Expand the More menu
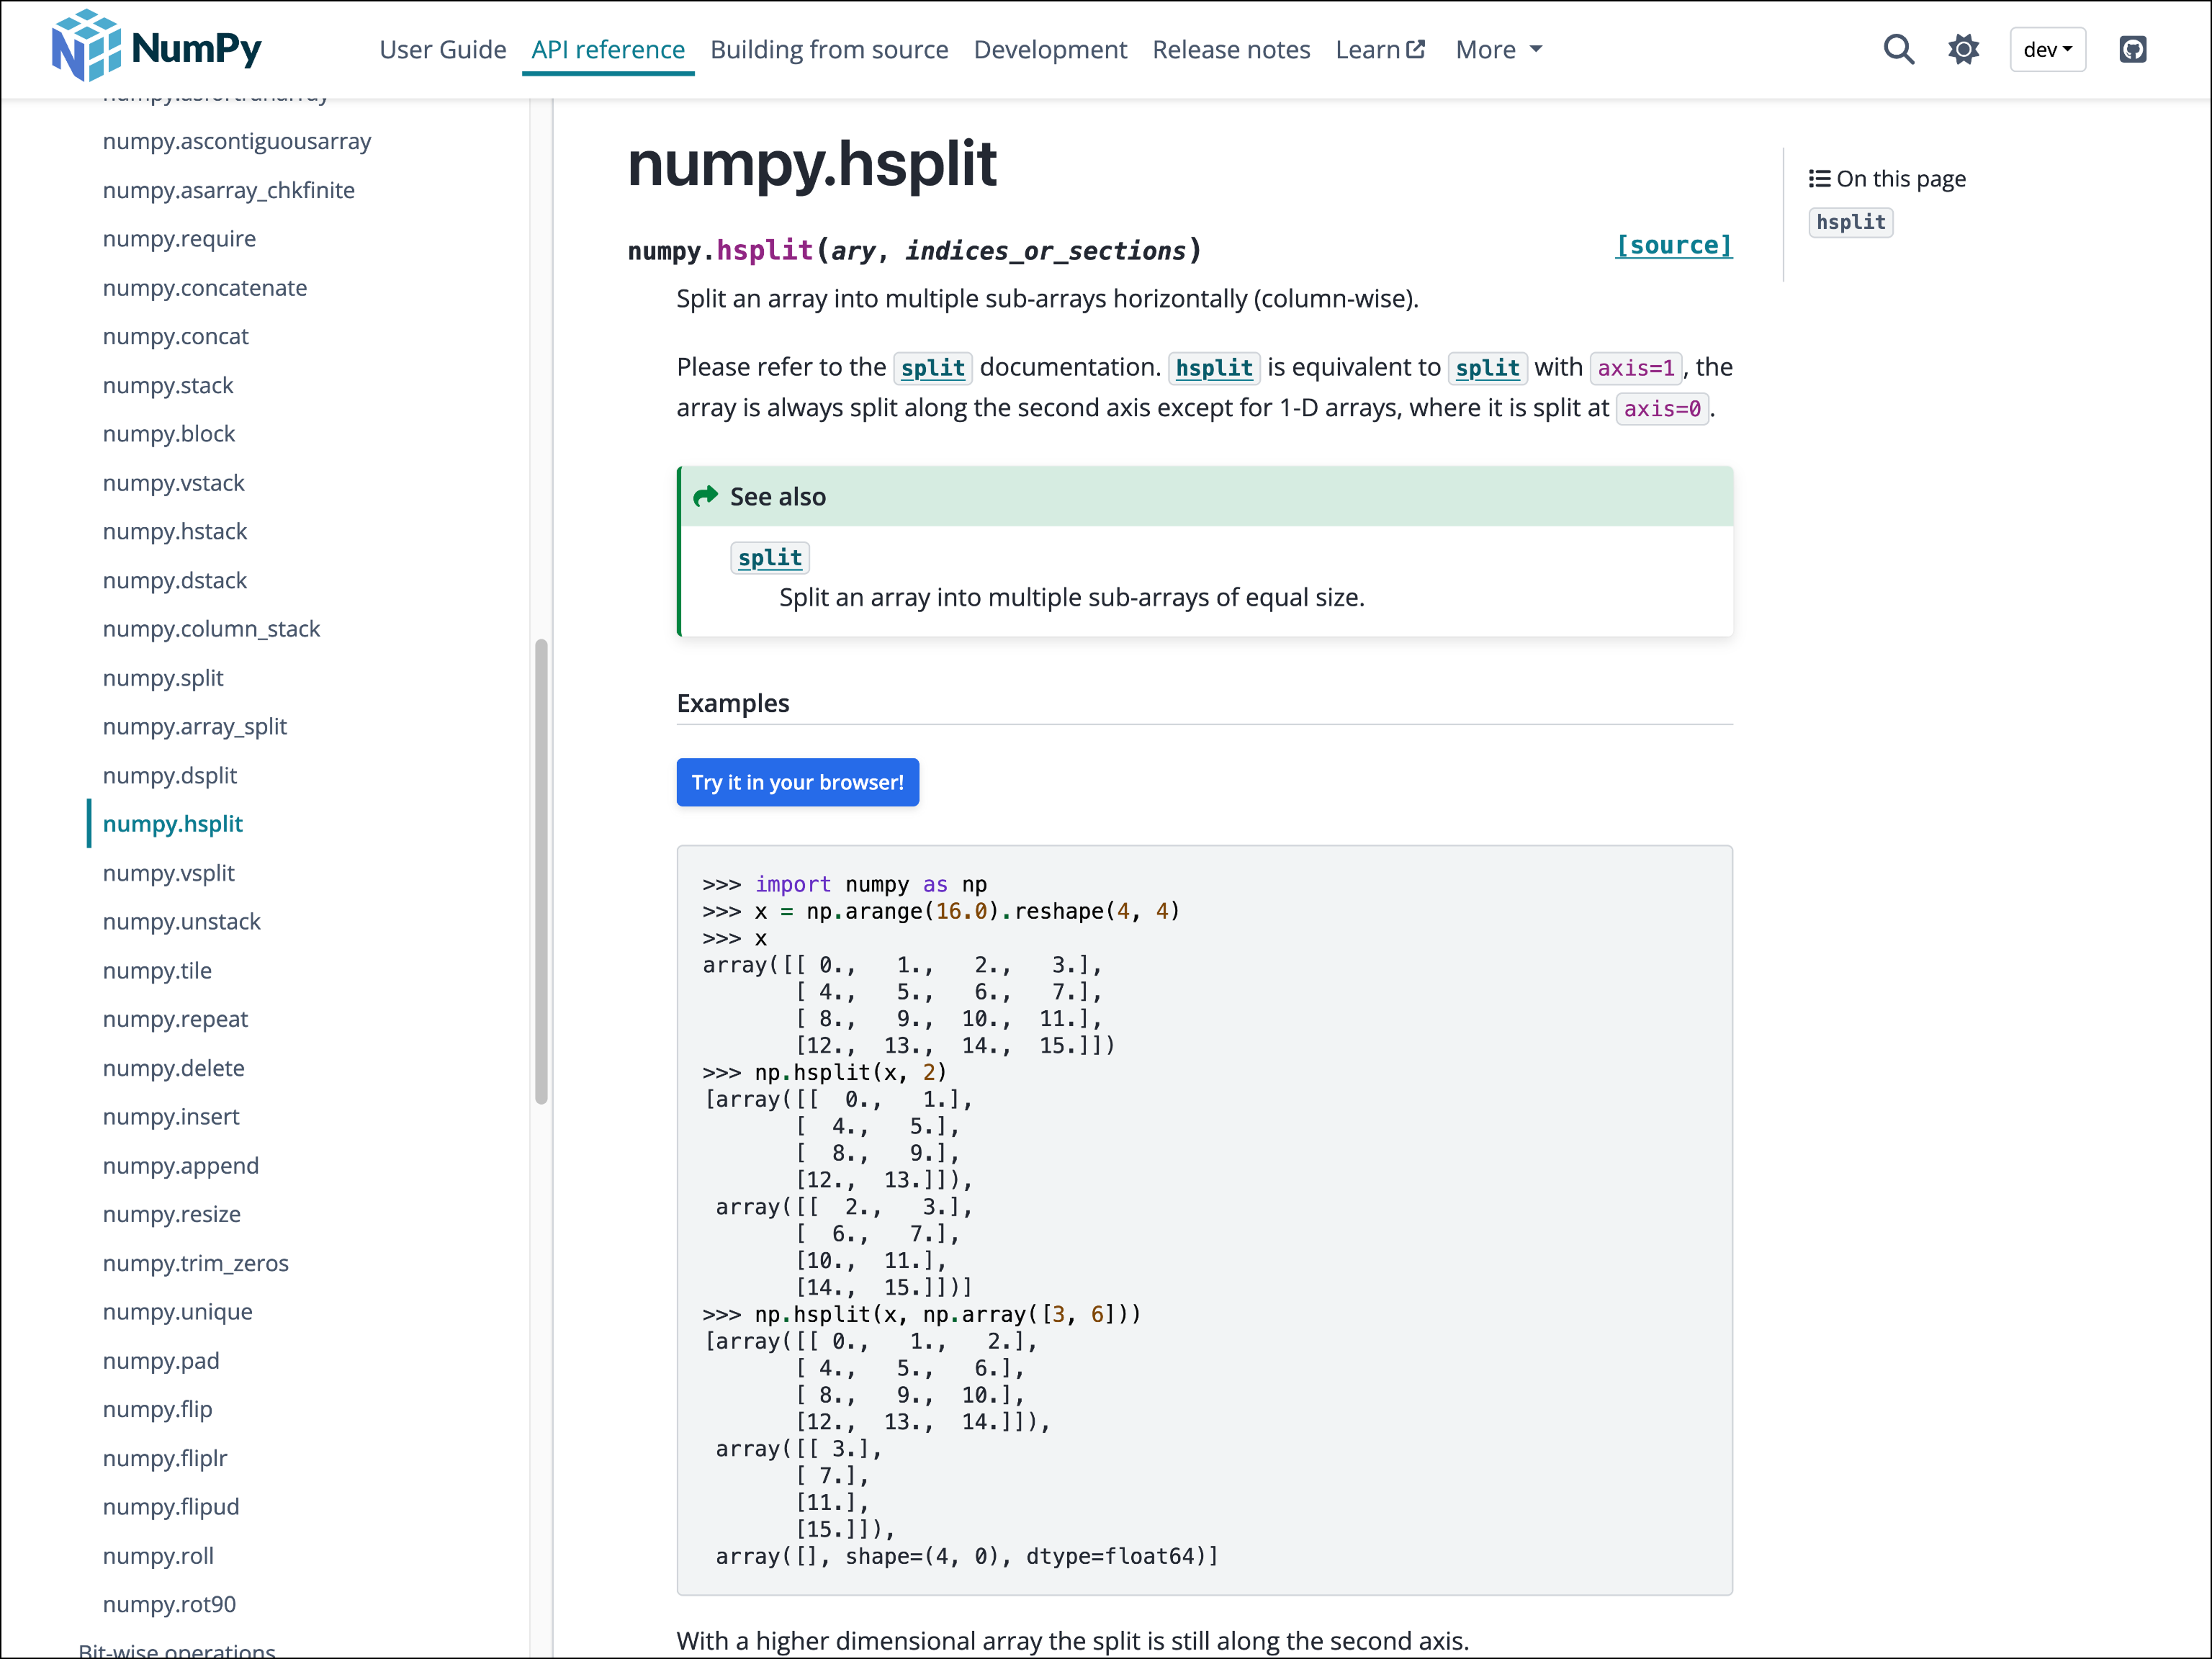This screenshot has height=1659, width=2212. (1498, 49)
